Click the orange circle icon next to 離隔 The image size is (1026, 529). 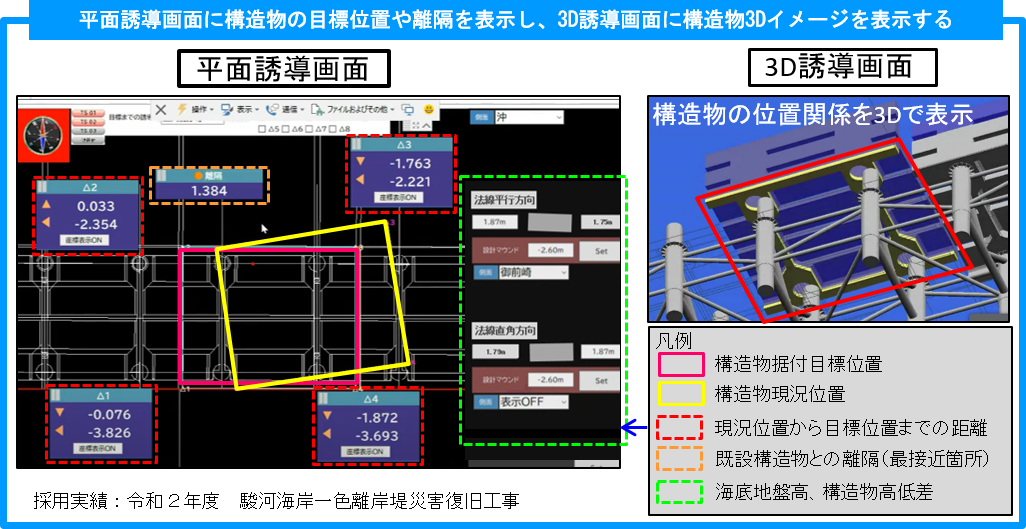pos(198,175)
